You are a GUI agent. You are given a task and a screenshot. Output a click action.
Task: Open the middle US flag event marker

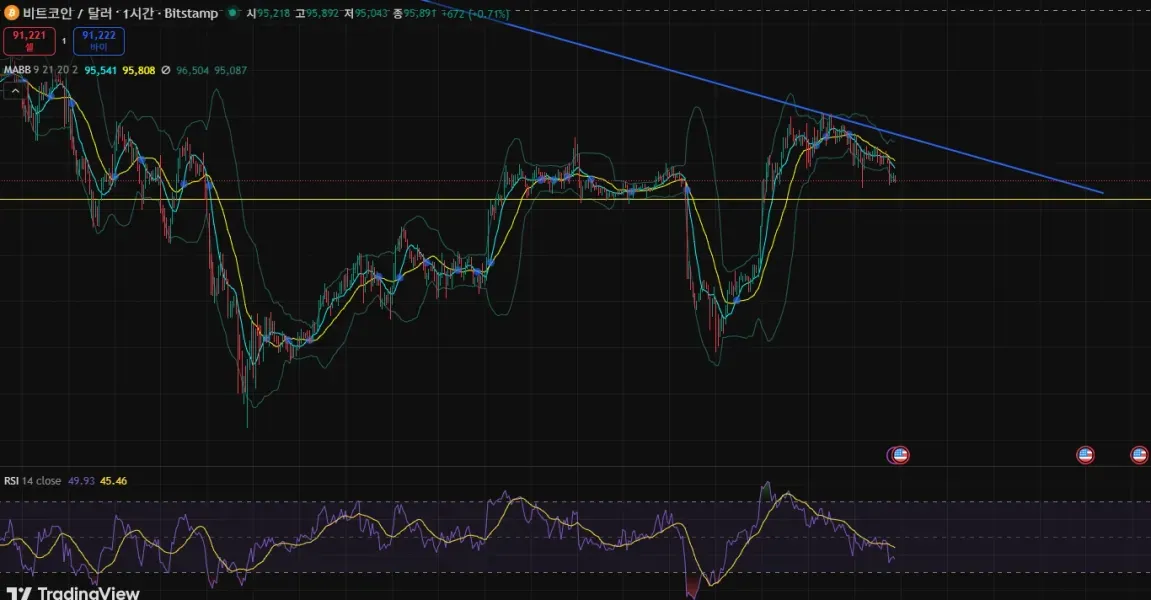point(1085,455)
